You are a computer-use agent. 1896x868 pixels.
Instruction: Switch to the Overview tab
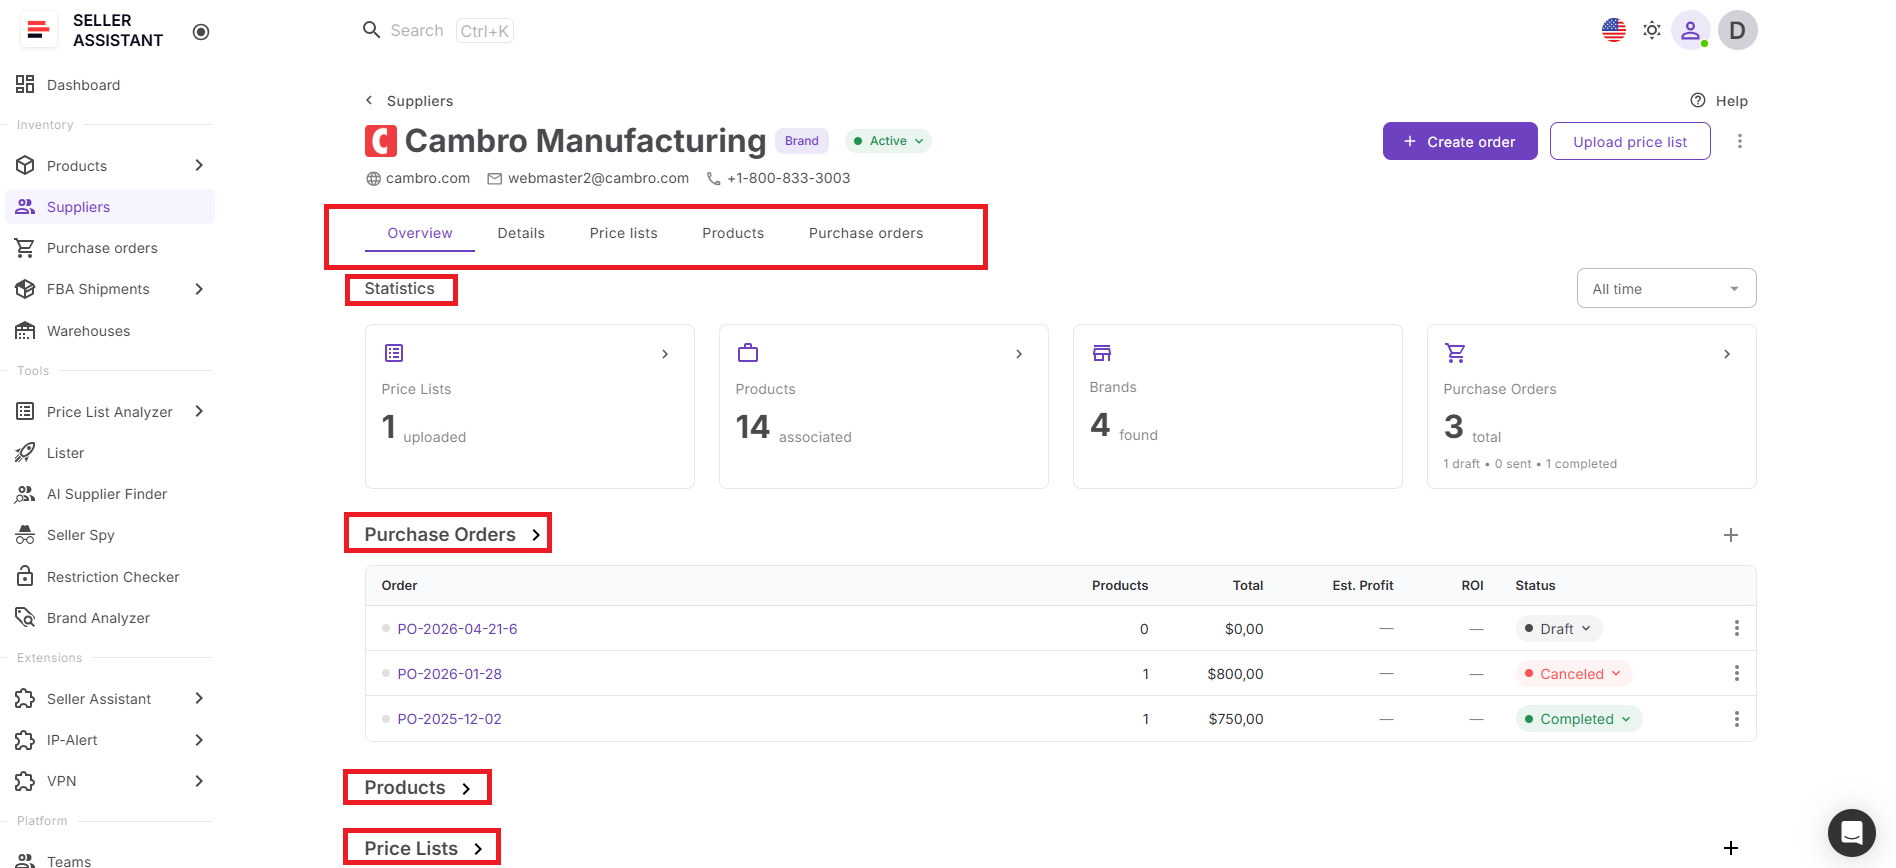click(420, 233)
